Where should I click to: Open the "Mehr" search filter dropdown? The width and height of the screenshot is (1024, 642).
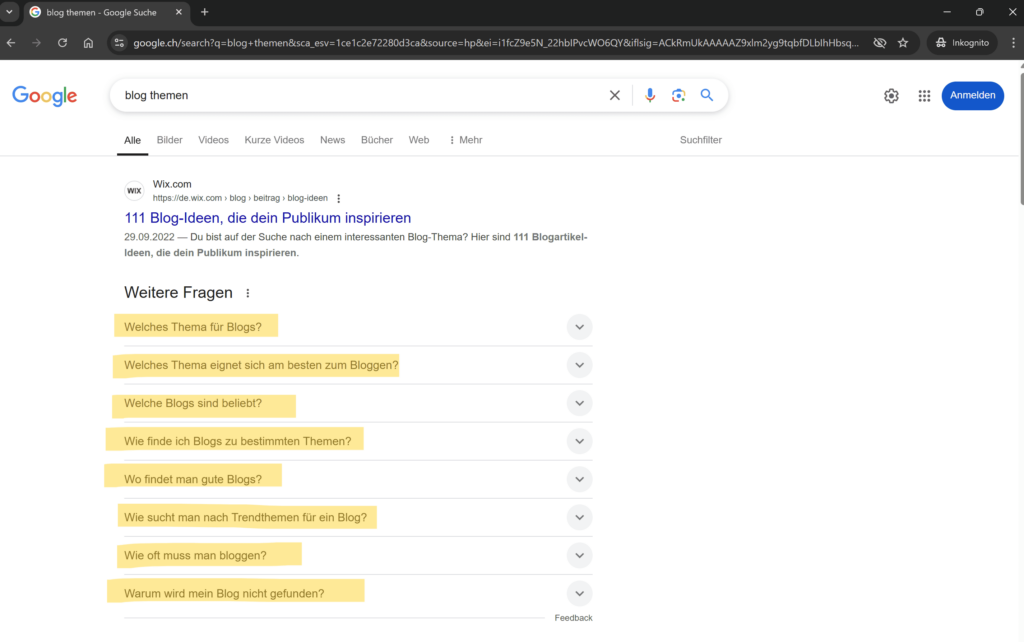coord(465,140)
